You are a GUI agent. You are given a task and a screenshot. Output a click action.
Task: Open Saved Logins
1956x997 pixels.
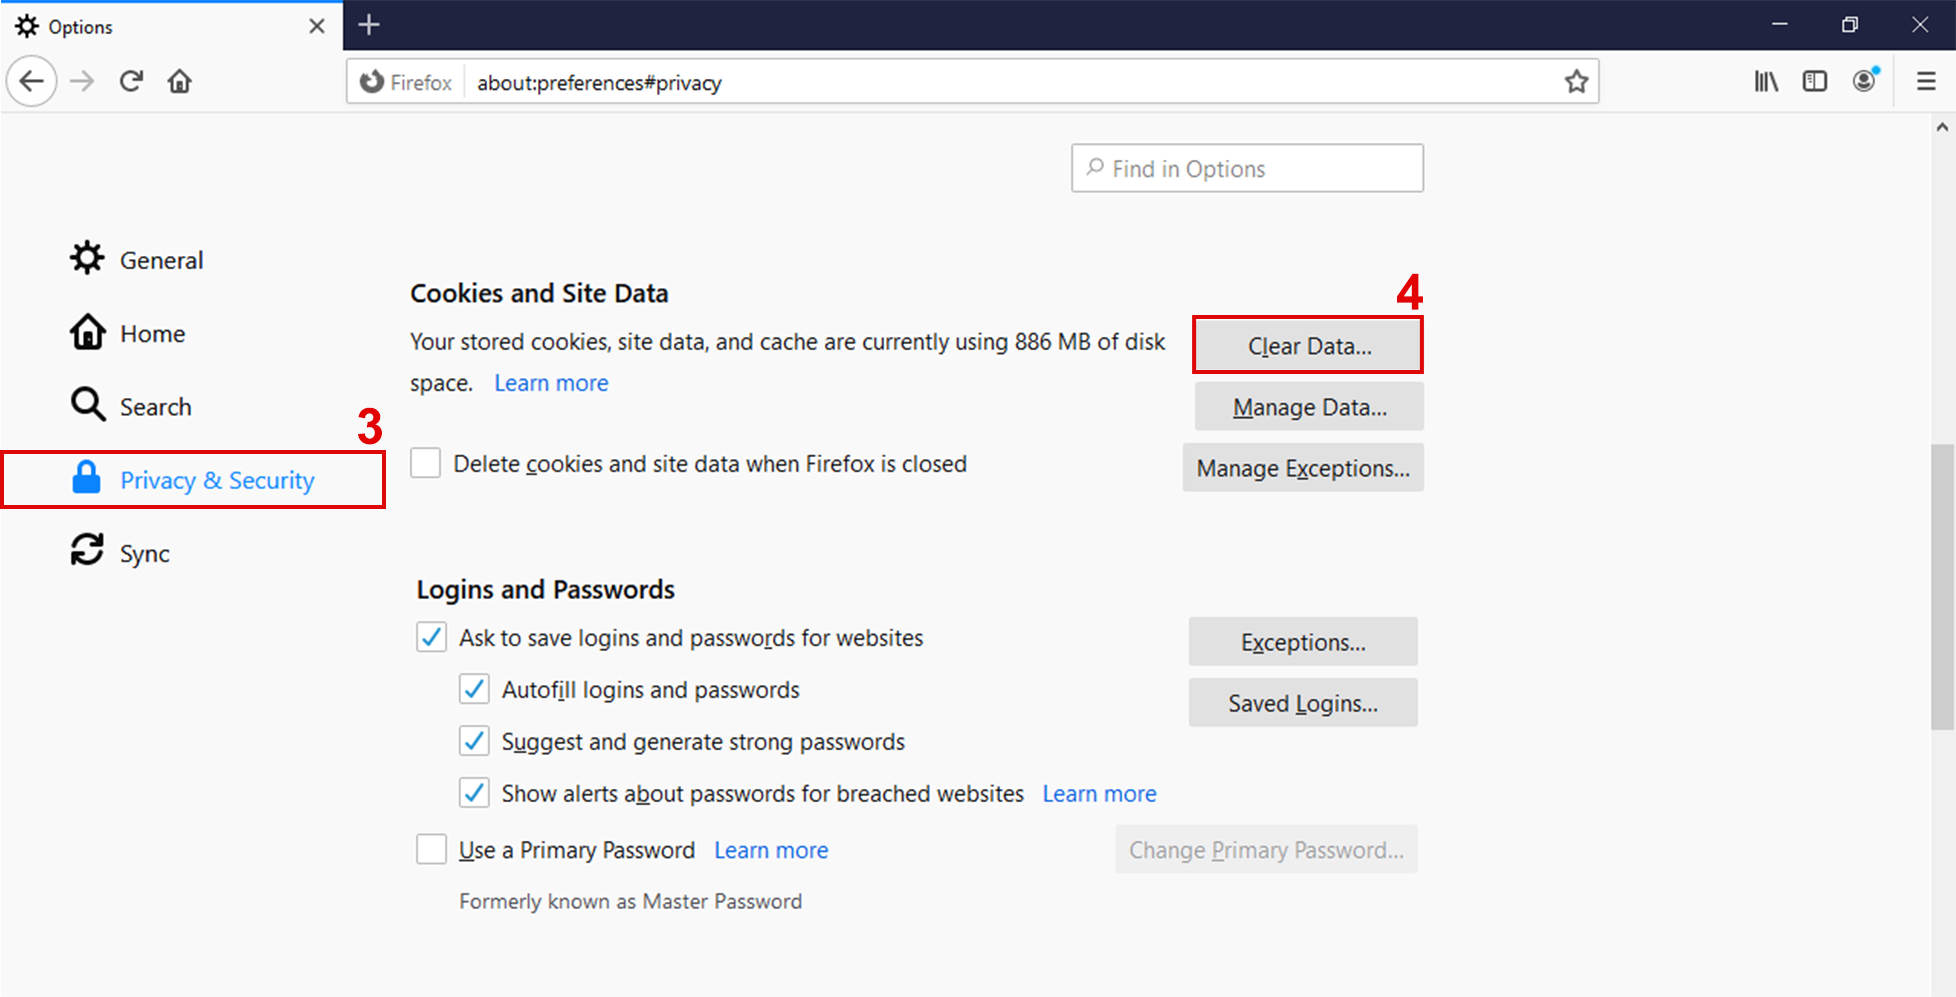click(1303, 703)
